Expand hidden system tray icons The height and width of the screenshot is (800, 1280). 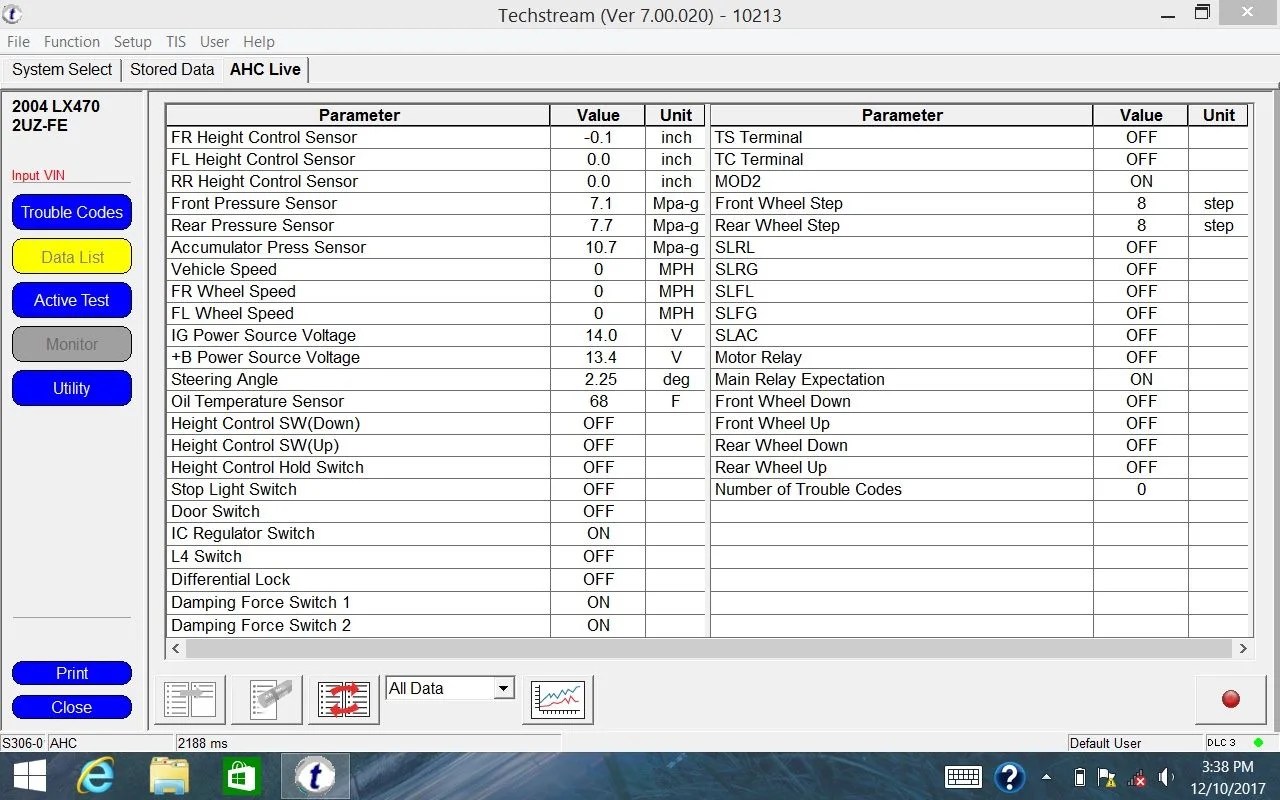pos(1046,777)
